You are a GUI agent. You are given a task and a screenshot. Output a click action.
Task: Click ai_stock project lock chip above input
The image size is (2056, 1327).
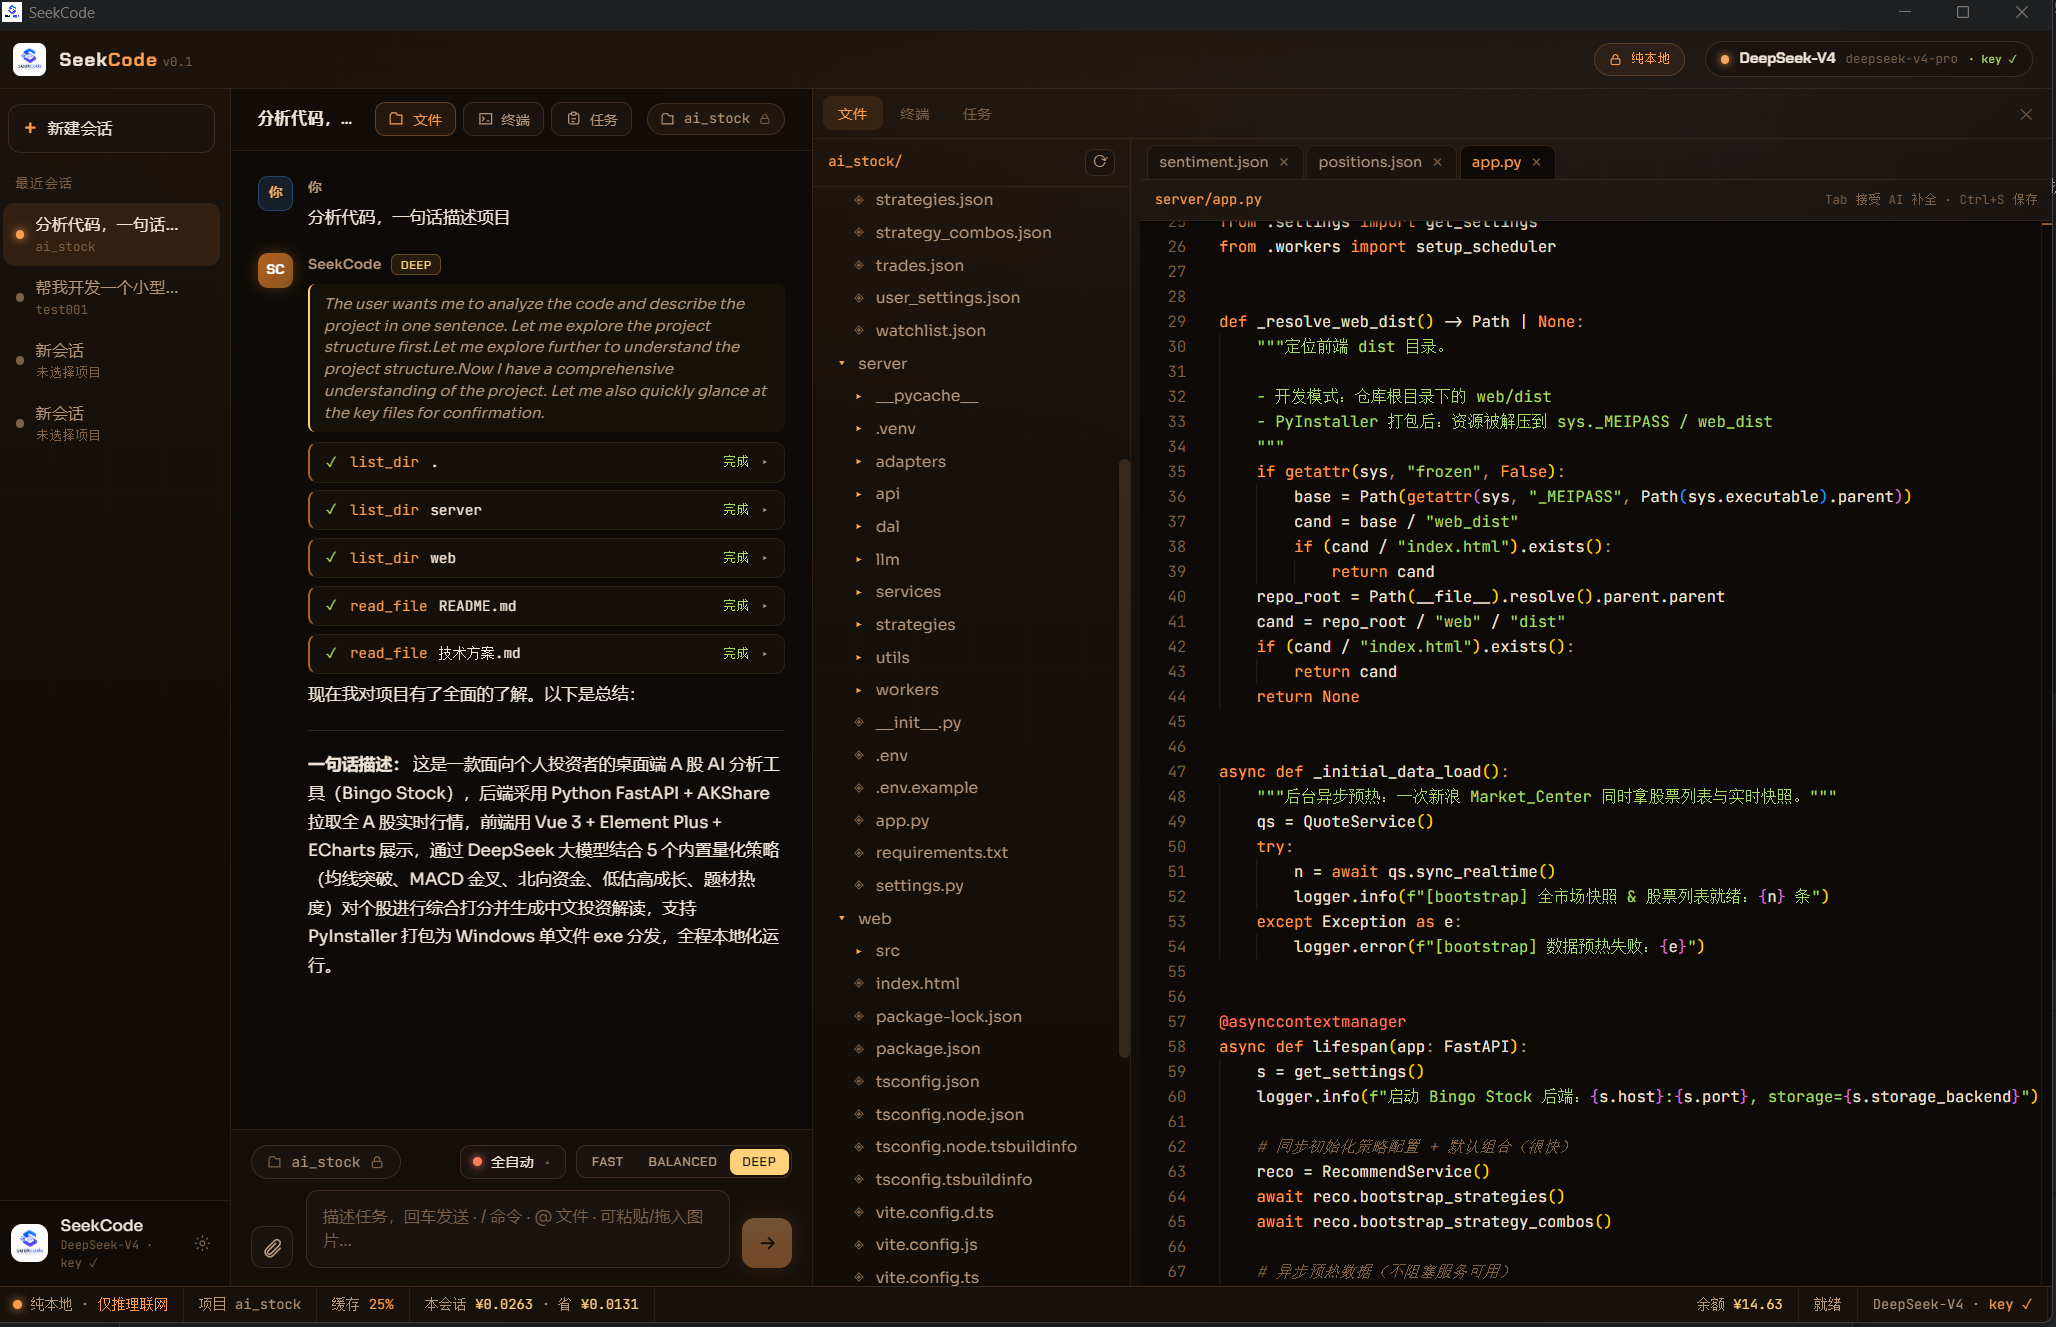tap(326, 1162)
